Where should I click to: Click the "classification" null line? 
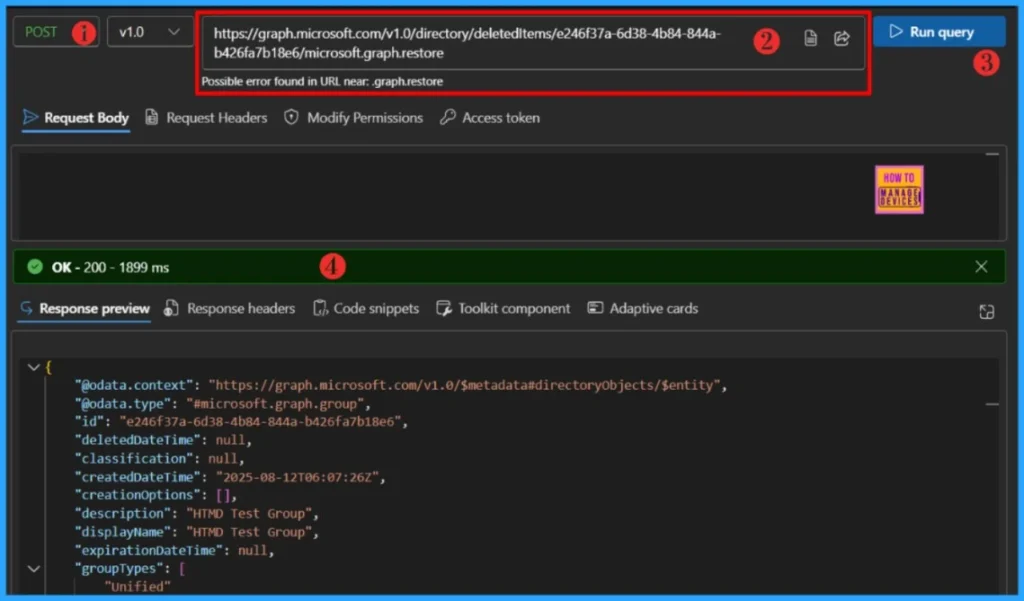coord(159,459)
